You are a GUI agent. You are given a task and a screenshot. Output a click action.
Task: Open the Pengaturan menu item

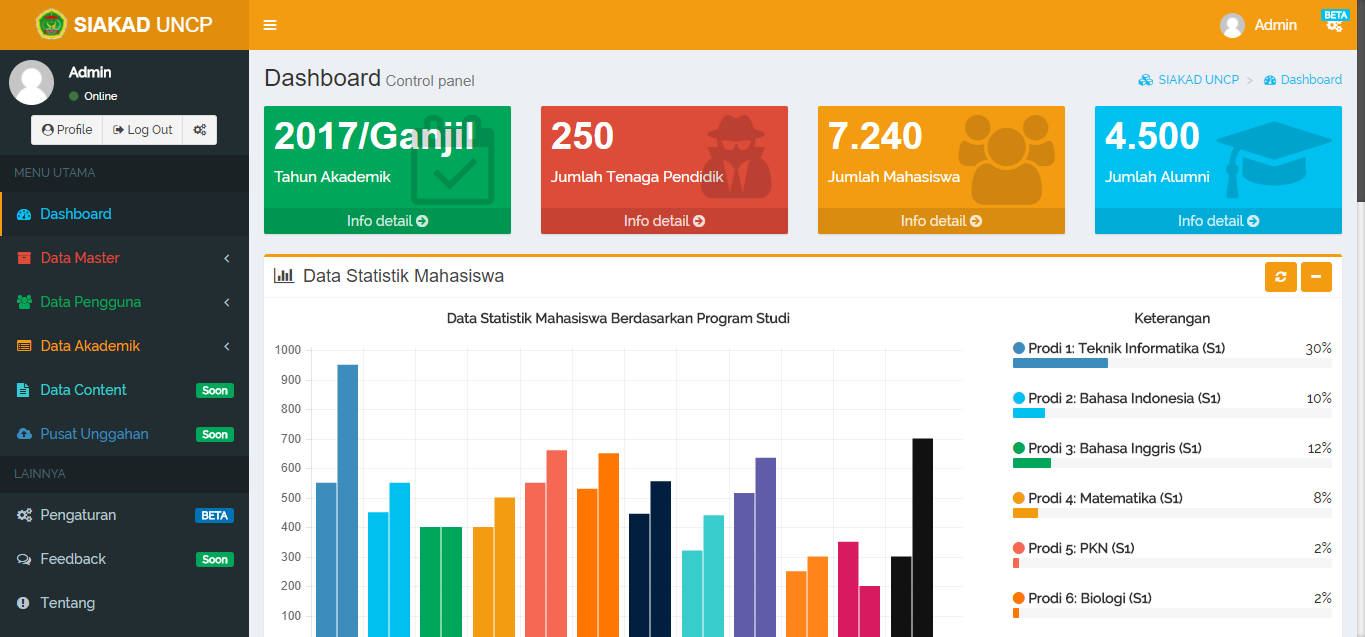(x=124, y=515)
